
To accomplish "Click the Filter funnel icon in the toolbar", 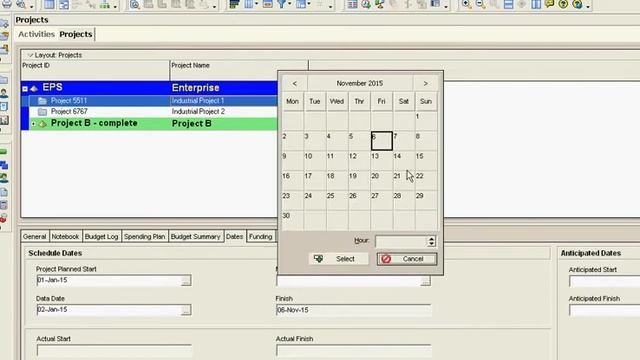I will pos(281,4).
